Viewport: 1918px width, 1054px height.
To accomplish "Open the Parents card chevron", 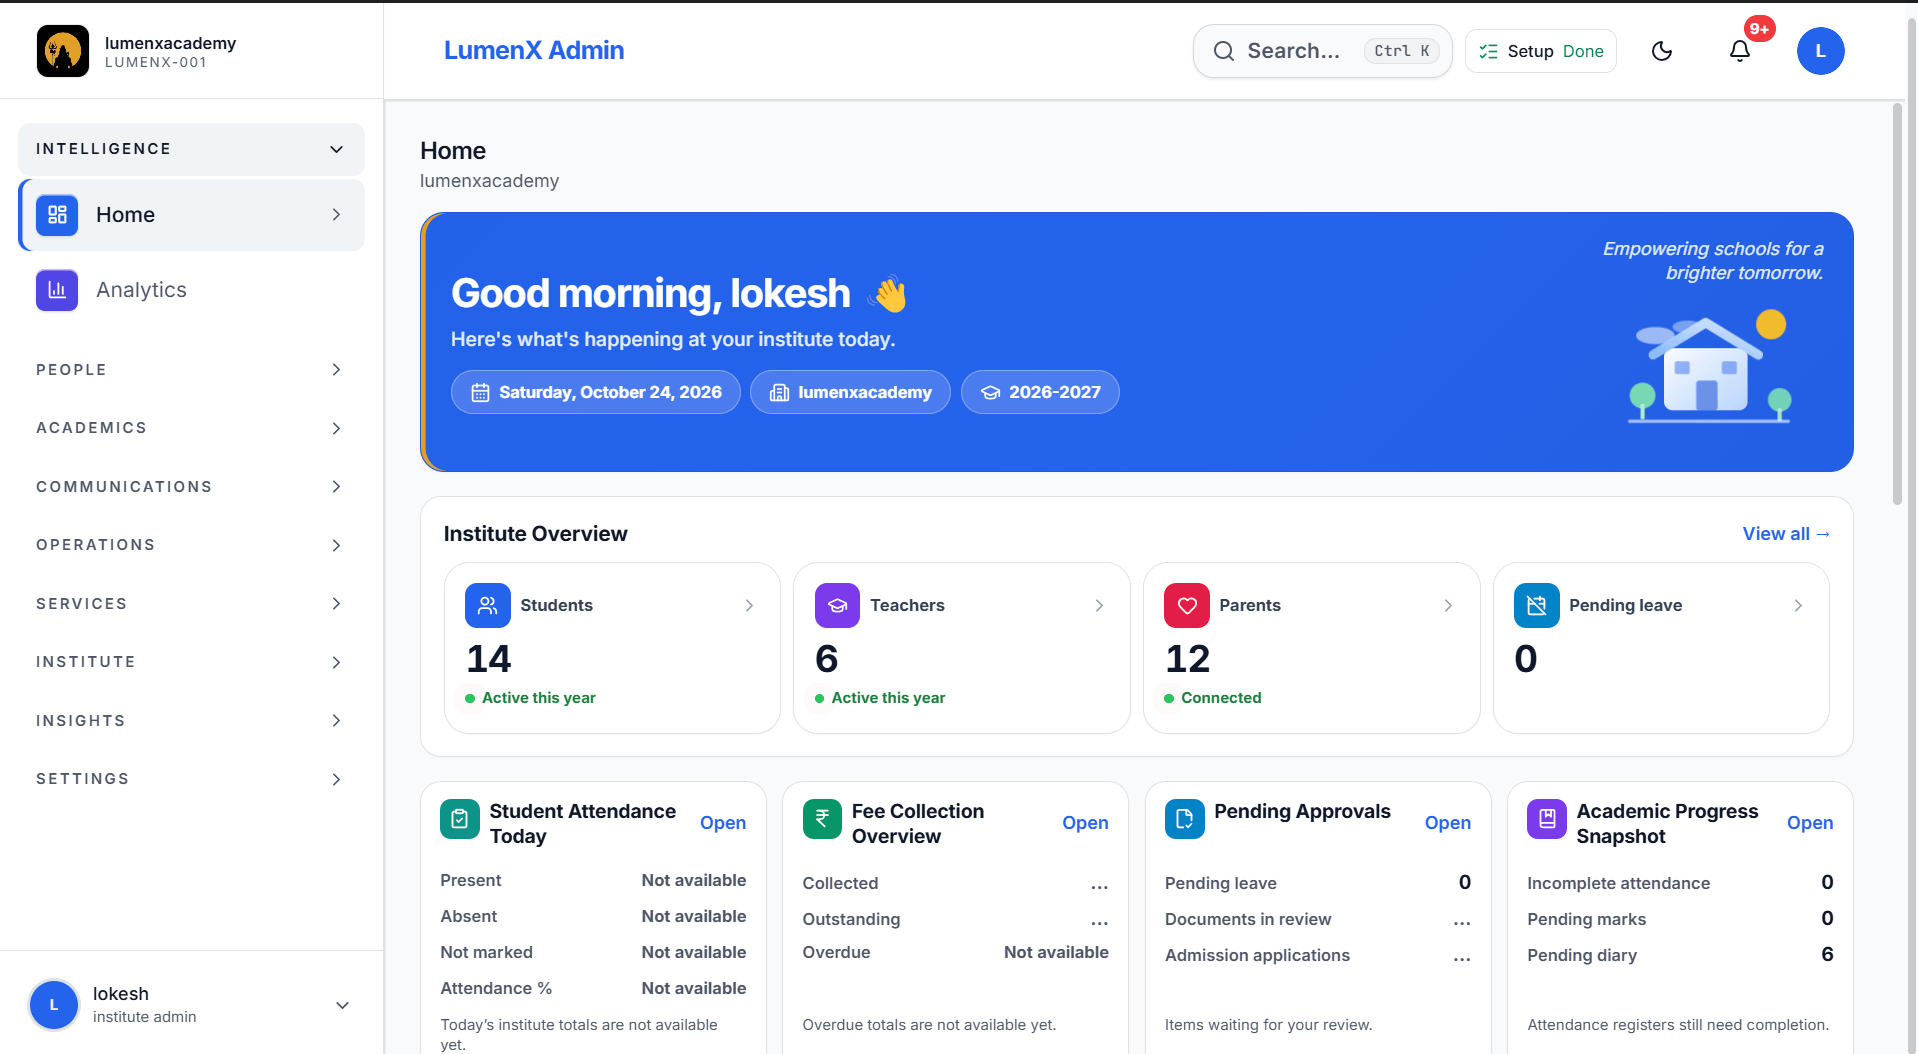I will pos(1448,606).
